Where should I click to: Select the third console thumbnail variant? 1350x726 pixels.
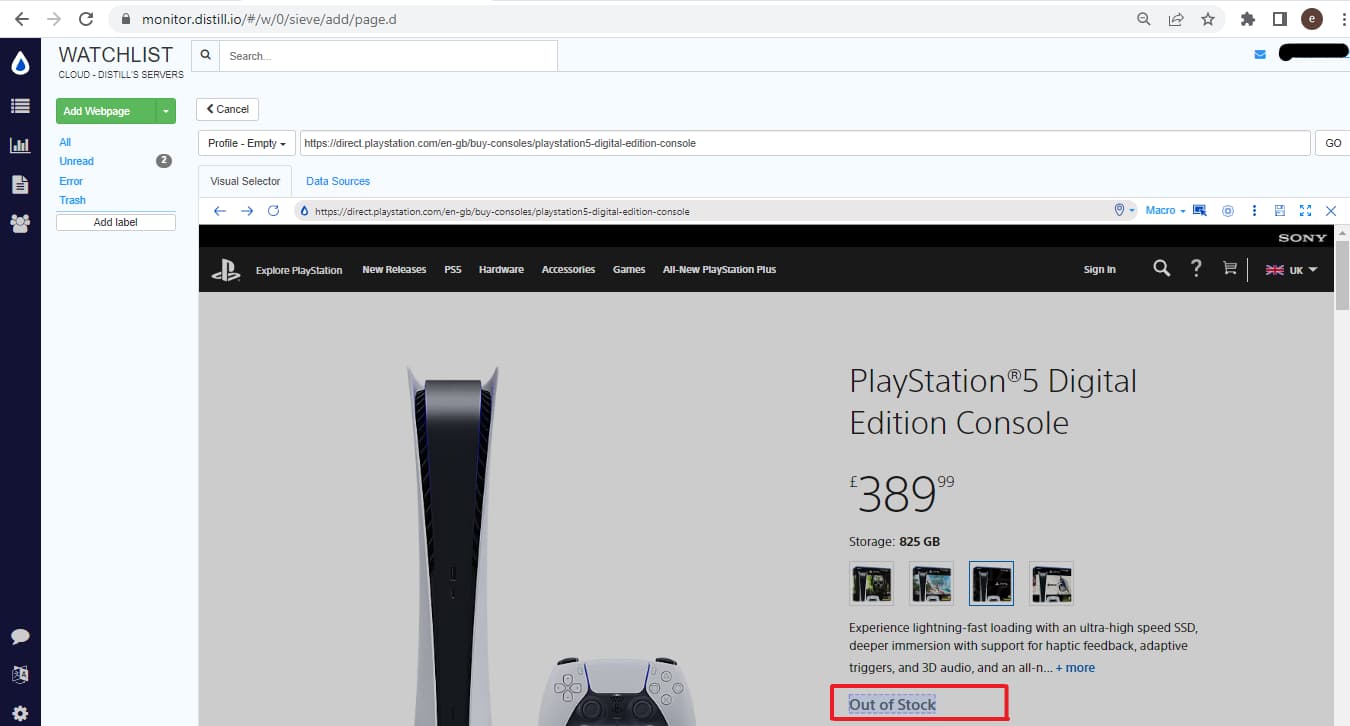991,583
